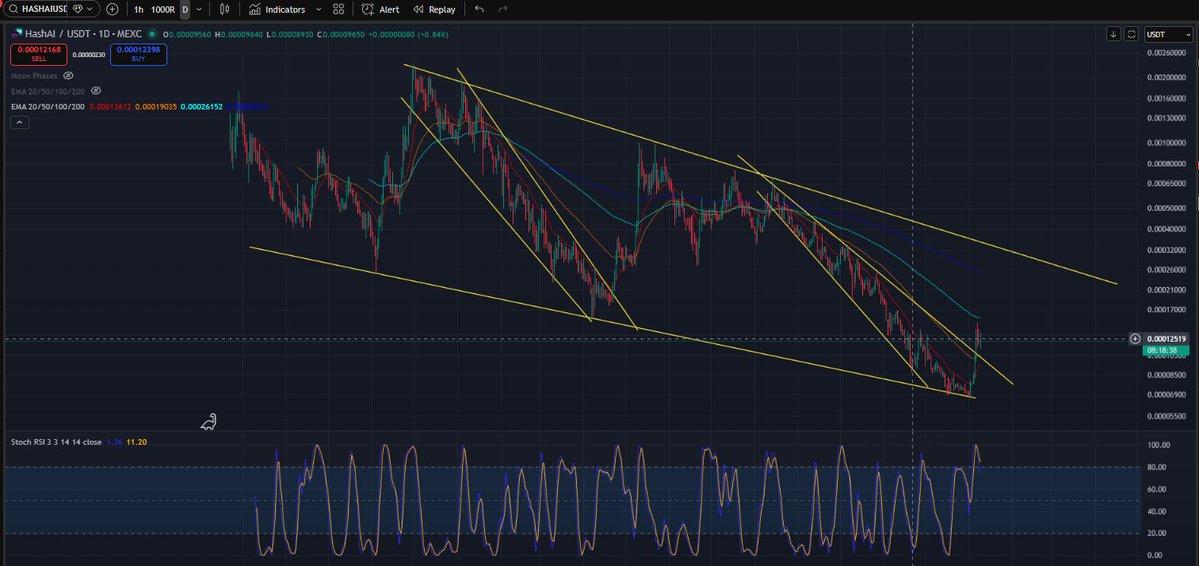Open the indicator templates grid icon
The width and height of the screenshot is (1199, 566).
click(338, 10)
